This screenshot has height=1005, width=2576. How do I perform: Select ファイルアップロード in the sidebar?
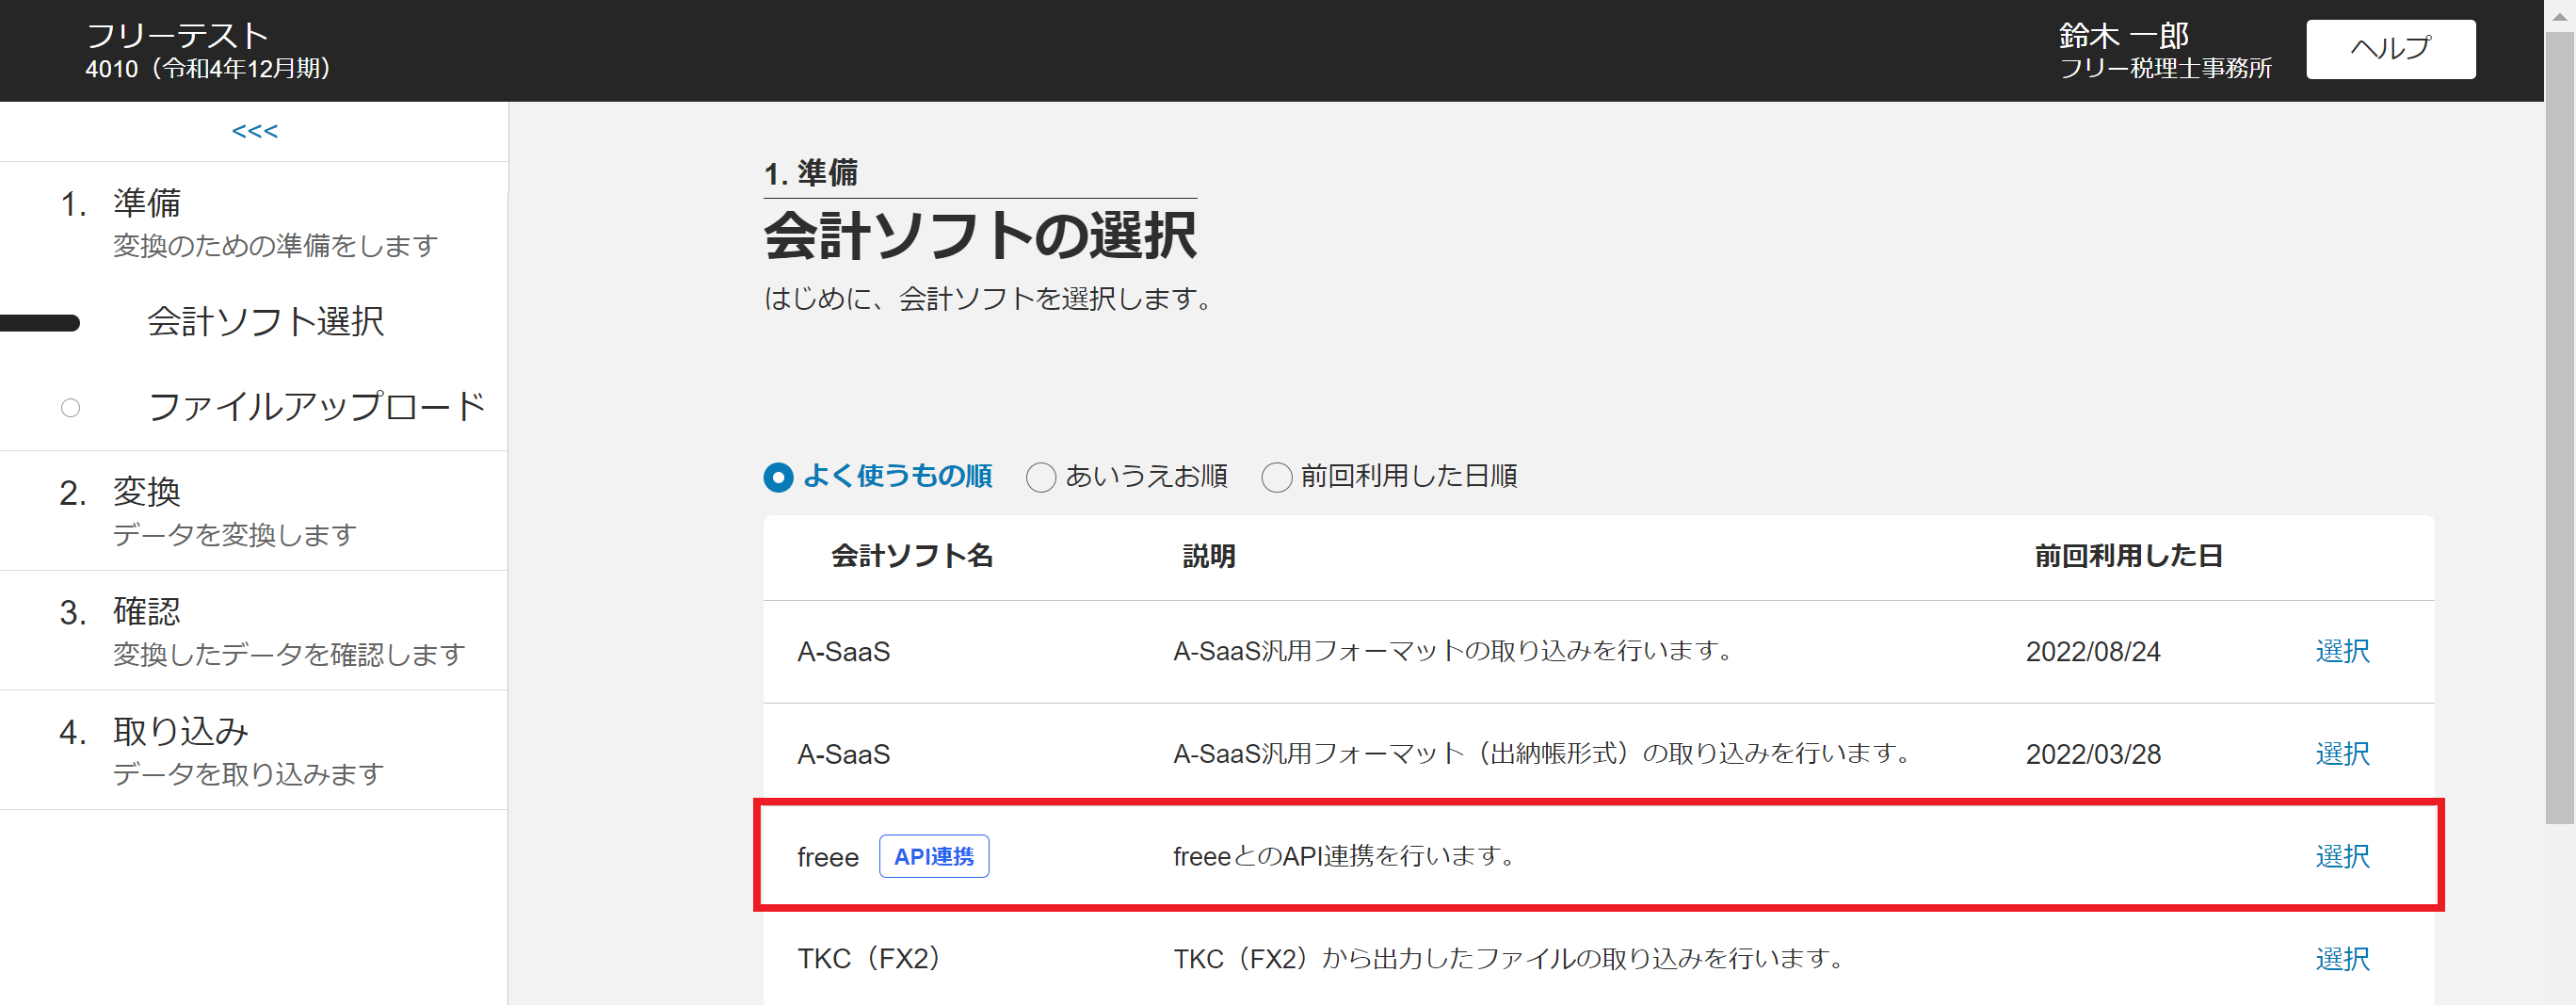point(316,407)
